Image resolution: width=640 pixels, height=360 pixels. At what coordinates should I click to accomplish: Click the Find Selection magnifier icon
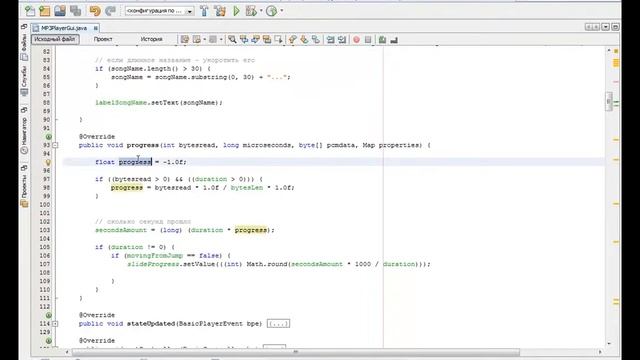tap(232, 40)
